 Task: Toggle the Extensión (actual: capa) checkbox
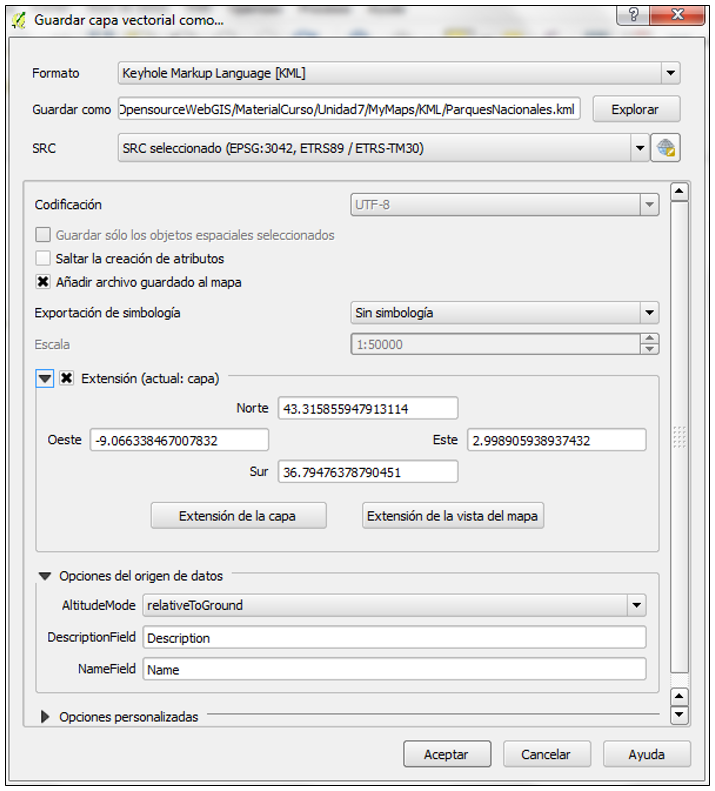(x=67, y=379)
